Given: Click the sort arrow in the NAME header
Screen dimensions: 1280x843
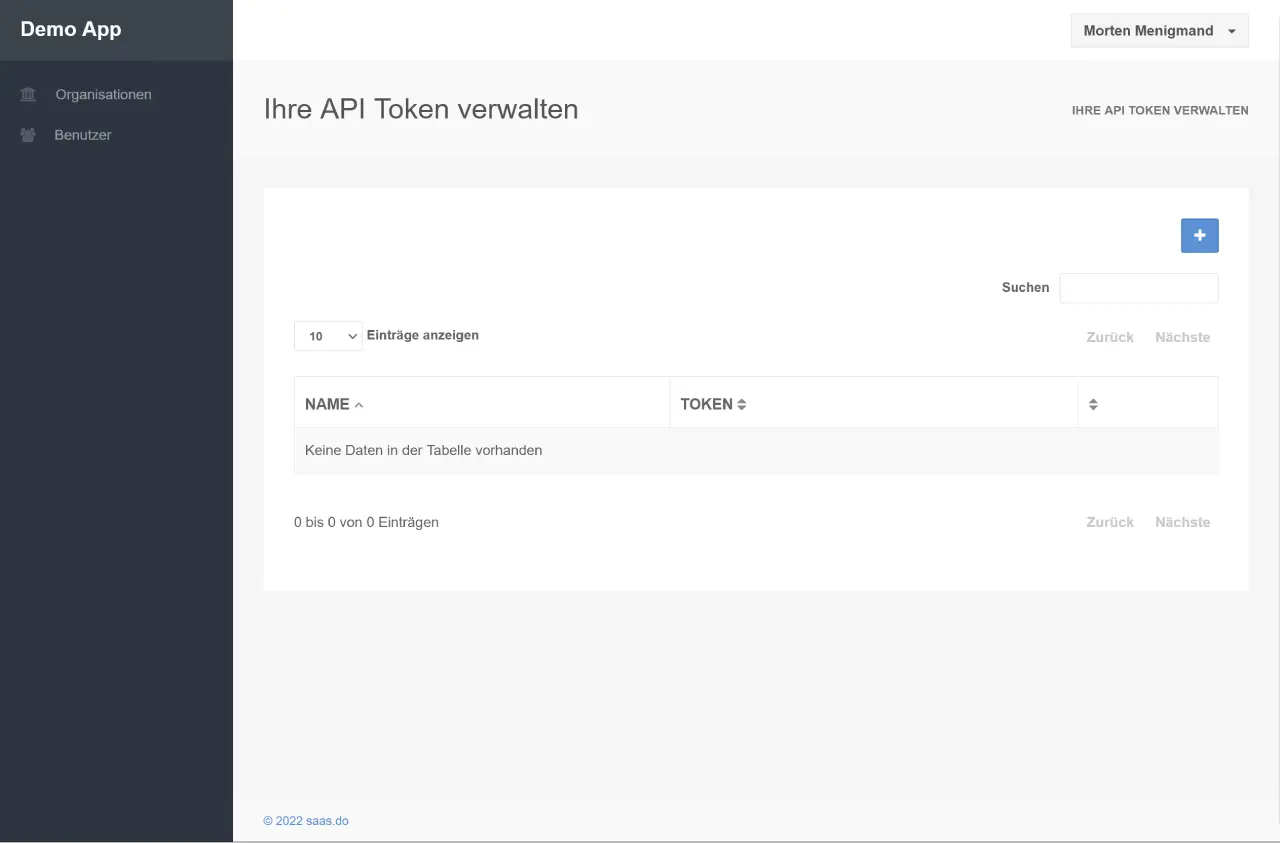Looking at the screenshot, I should coord(359,405).
